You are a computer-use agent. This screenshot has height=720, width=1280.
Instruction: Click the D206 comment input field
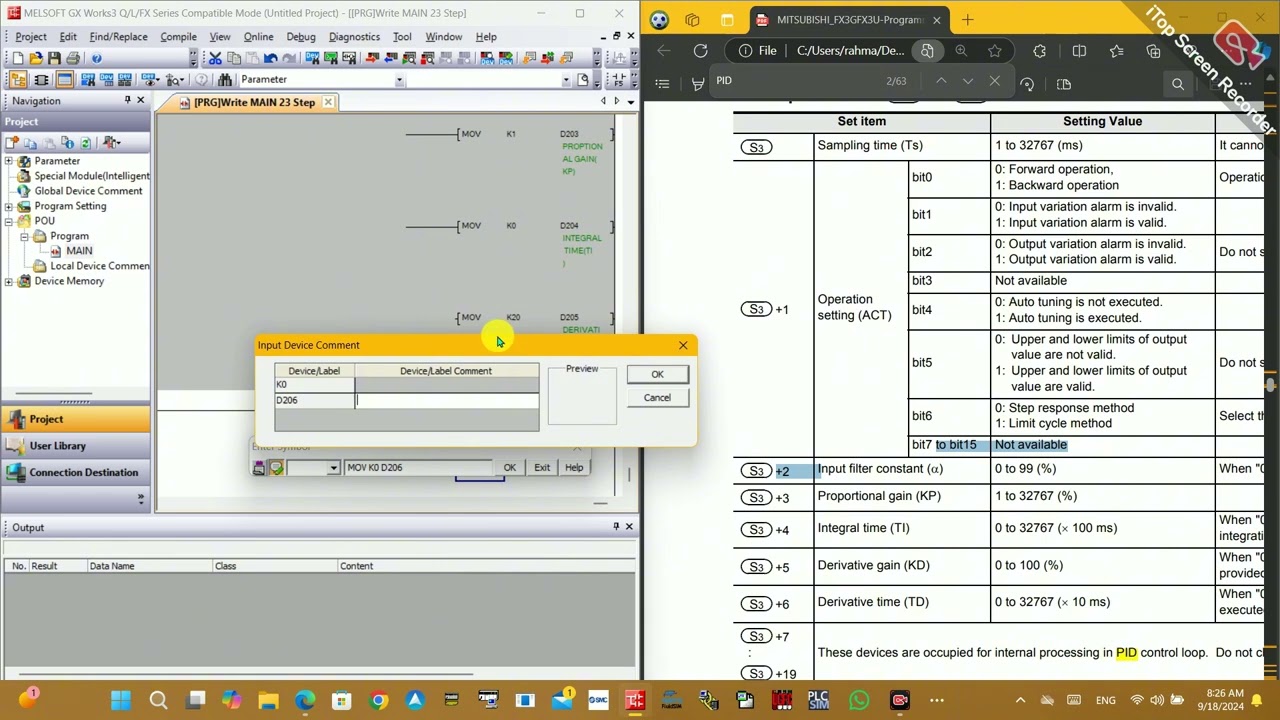447,400
